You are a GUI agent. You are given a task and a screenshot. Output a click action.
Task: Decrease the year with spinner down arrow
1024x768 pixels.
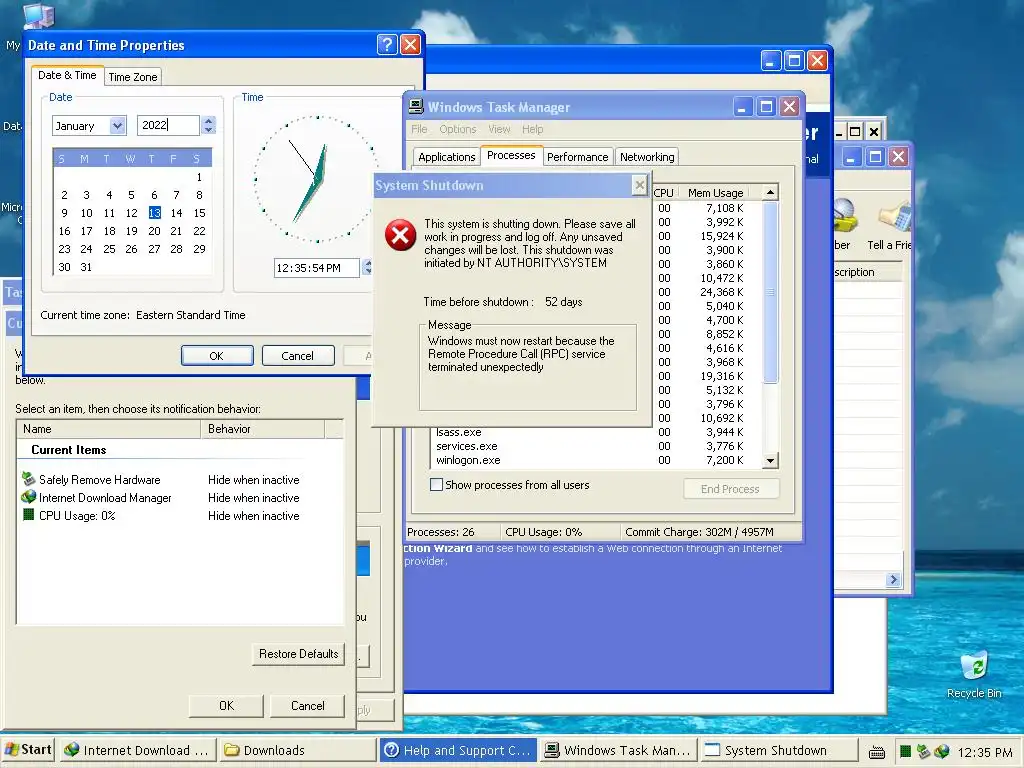pos(208,129)
